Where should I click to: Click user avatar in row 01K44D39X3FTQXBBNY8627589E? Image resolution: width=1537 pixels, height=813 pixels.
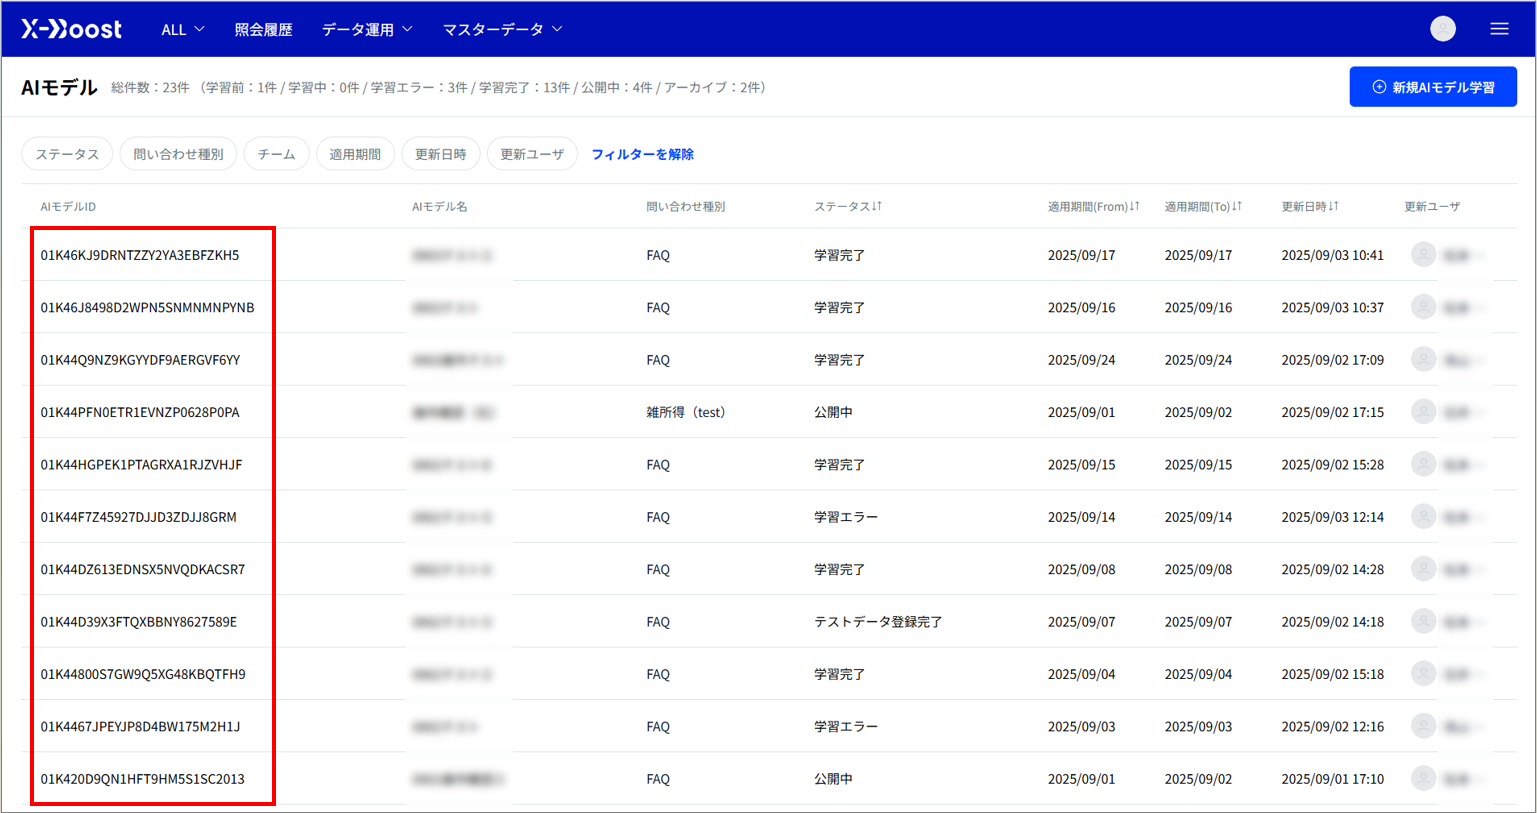(1423, 622)
